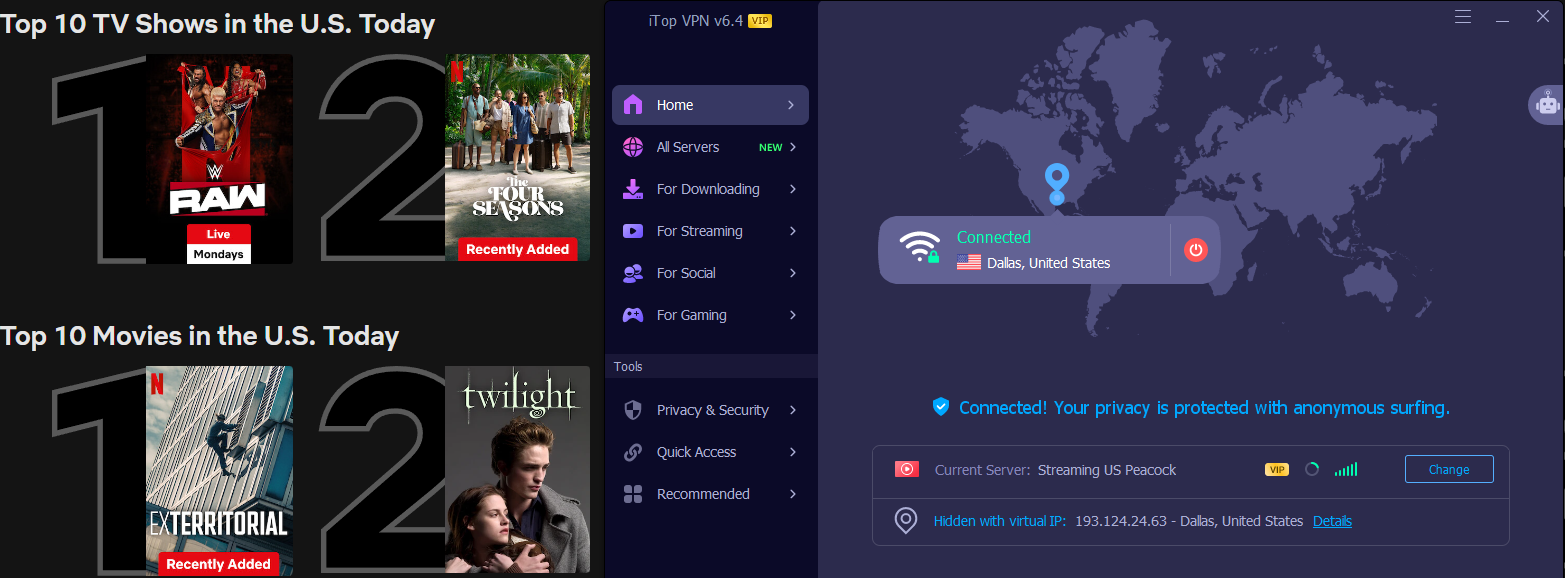Image resolution: width=1565 pixels, height=578 pixels.
Task: Click the Live Mondays badge on Raw
Action: click(219, 244)
